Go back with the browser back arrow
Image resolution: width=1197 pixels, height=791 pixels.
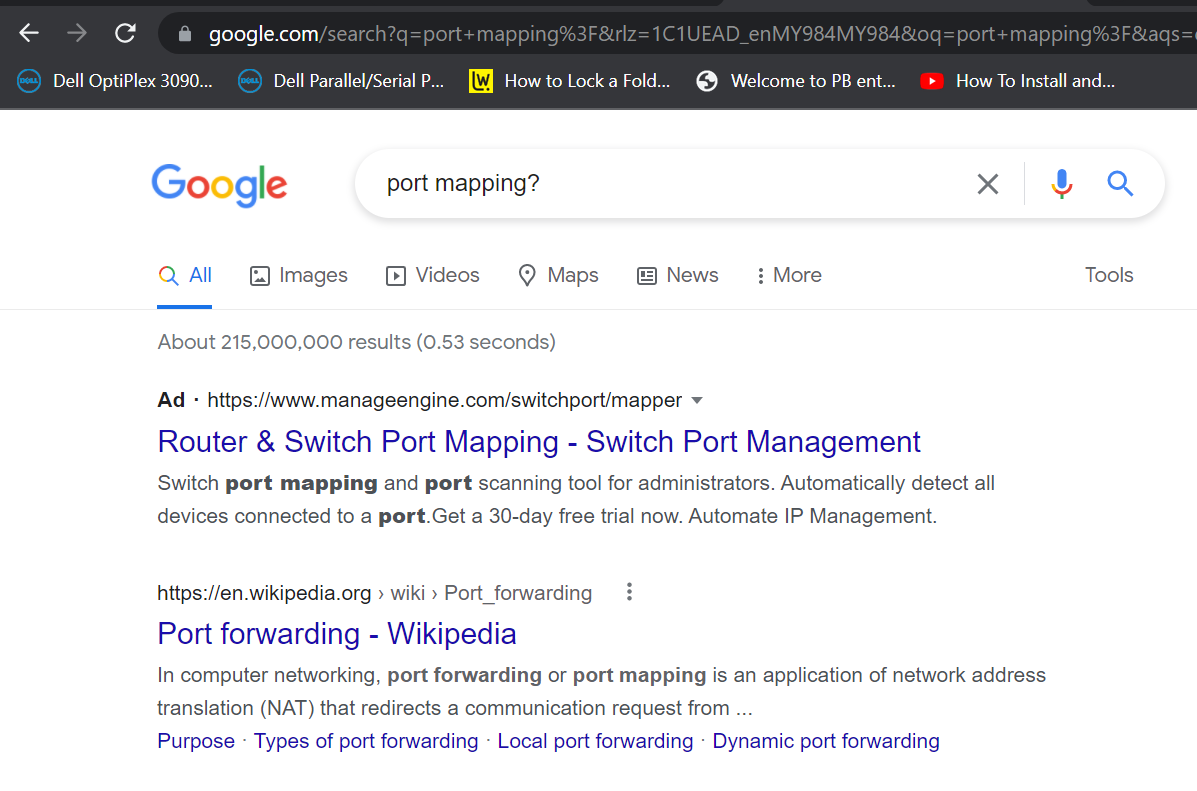point(29,33)
